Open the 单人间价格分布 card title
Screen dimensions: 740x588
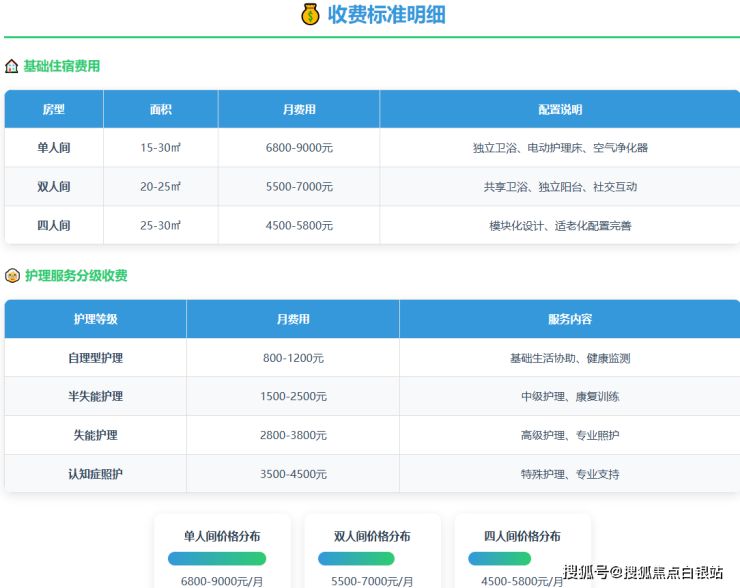(x=222, y=536)
